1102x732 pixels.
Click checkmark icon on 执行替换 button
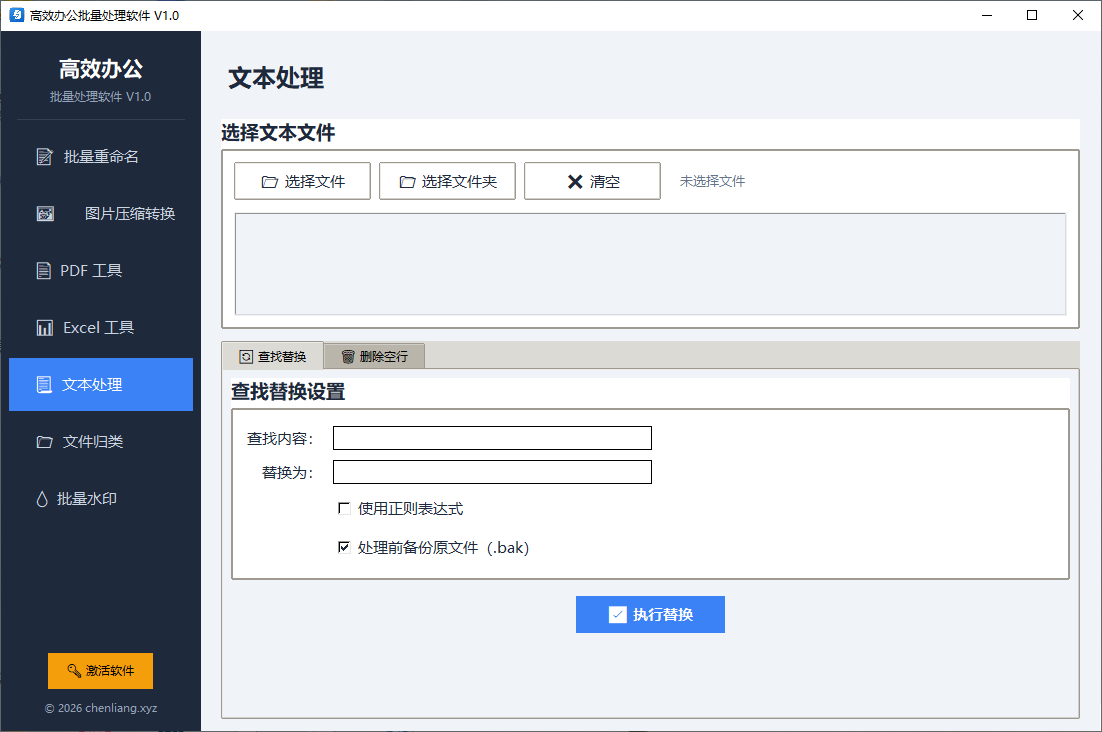click(617, 615)
